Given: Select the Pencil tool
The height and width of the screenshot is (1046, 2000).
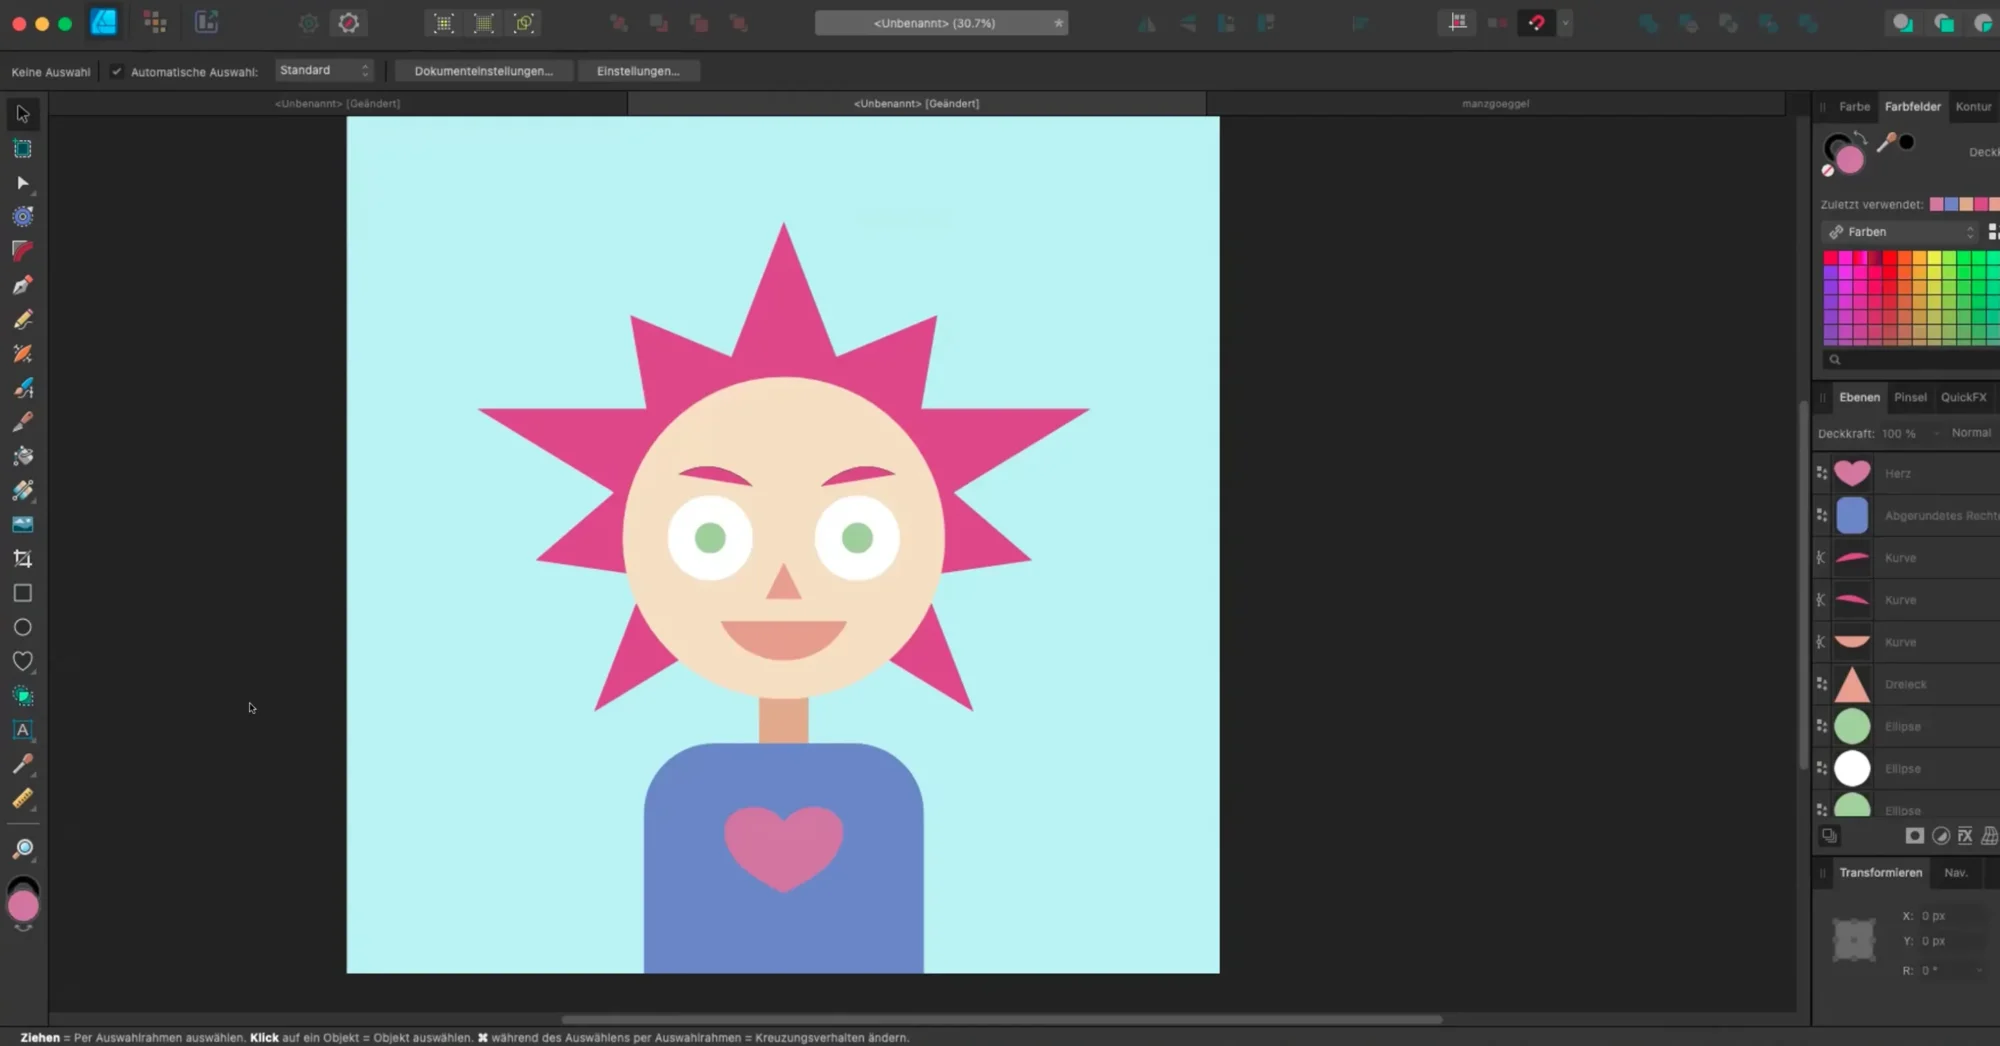Looking at the screenshot, I should (22, 319).
